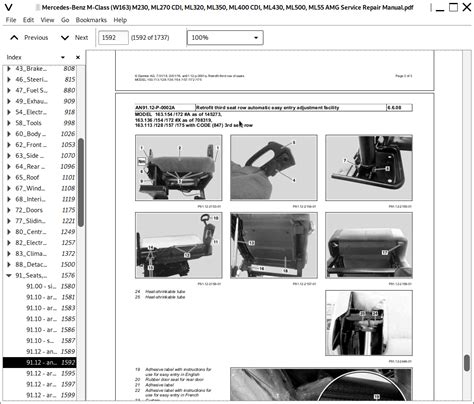Open index entry 91.12 on page 1595

point(40,374)
